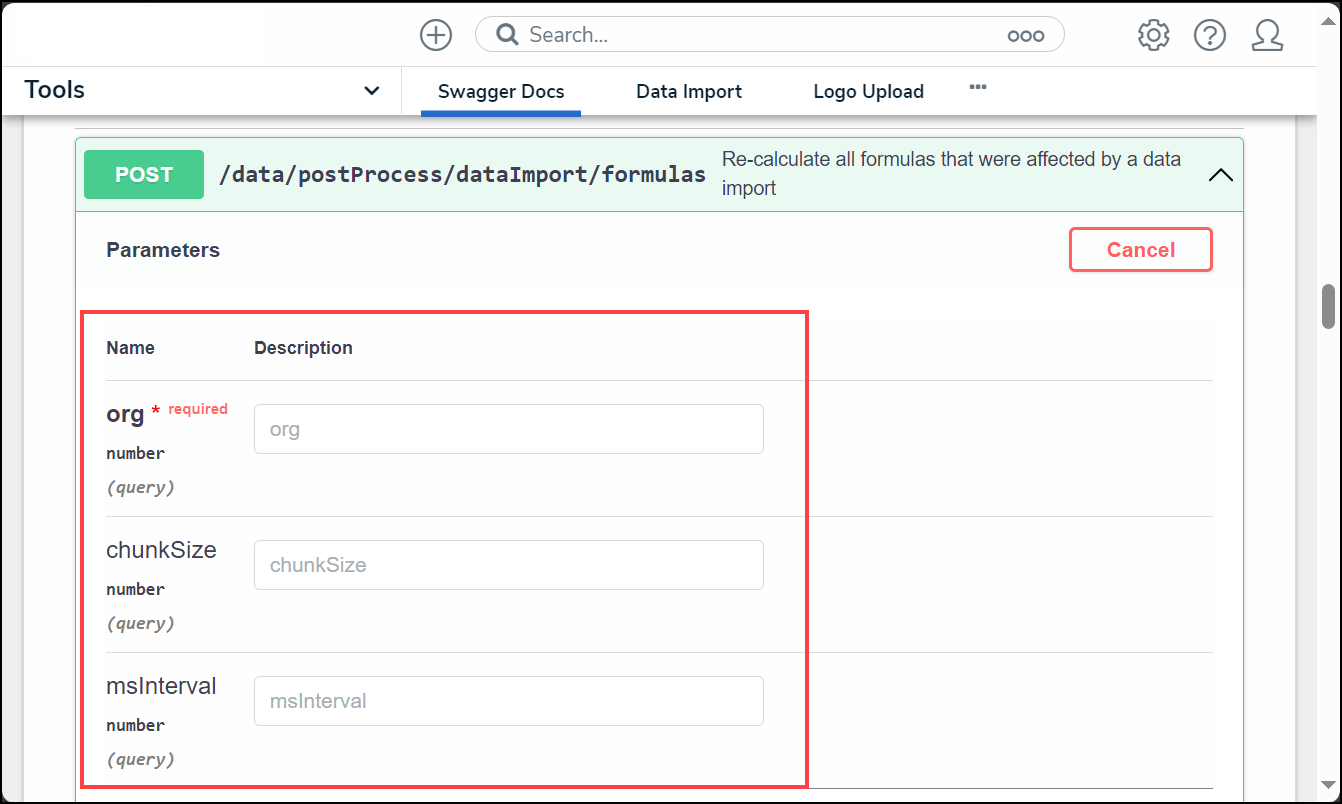Viewport: 1342px width, 804px height.
Task: Click into the org parameter field
Action: click(x=508, y=429)
